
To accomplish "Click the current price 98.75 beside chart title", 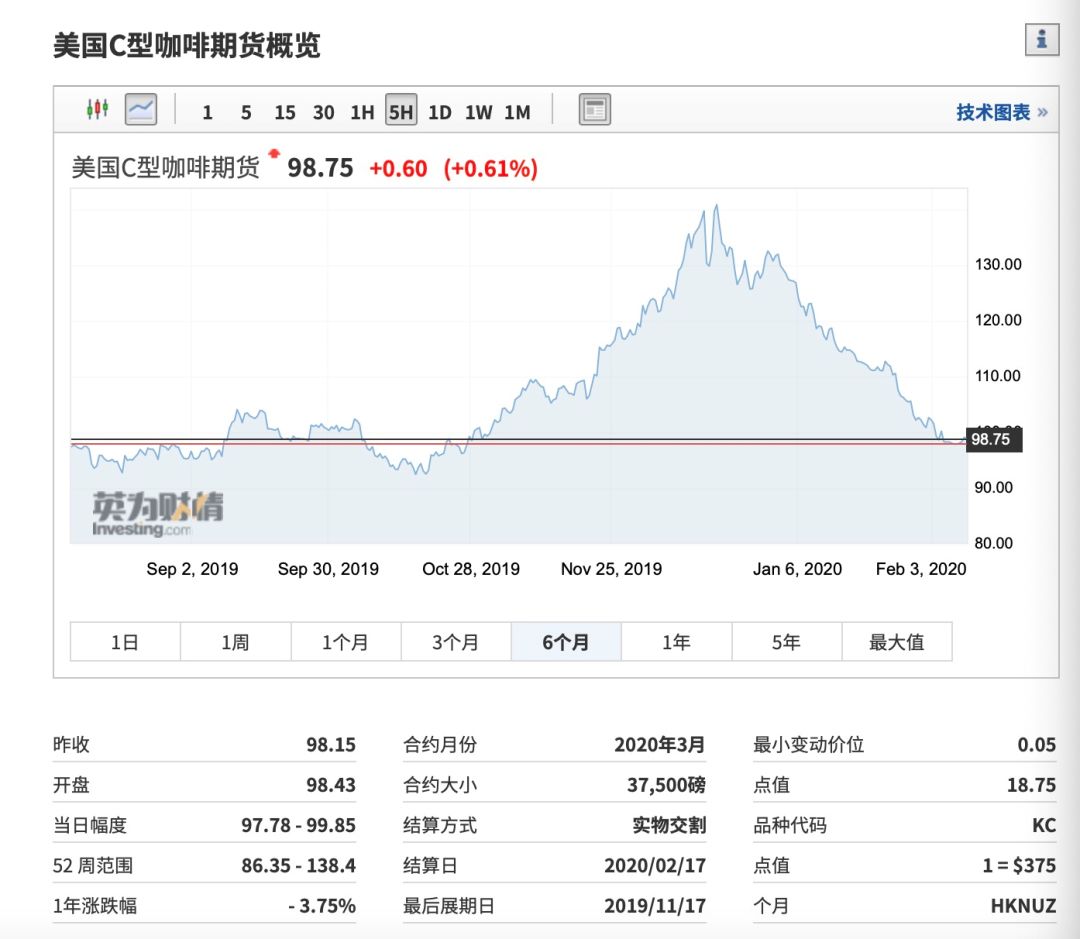I will [320, 167].
